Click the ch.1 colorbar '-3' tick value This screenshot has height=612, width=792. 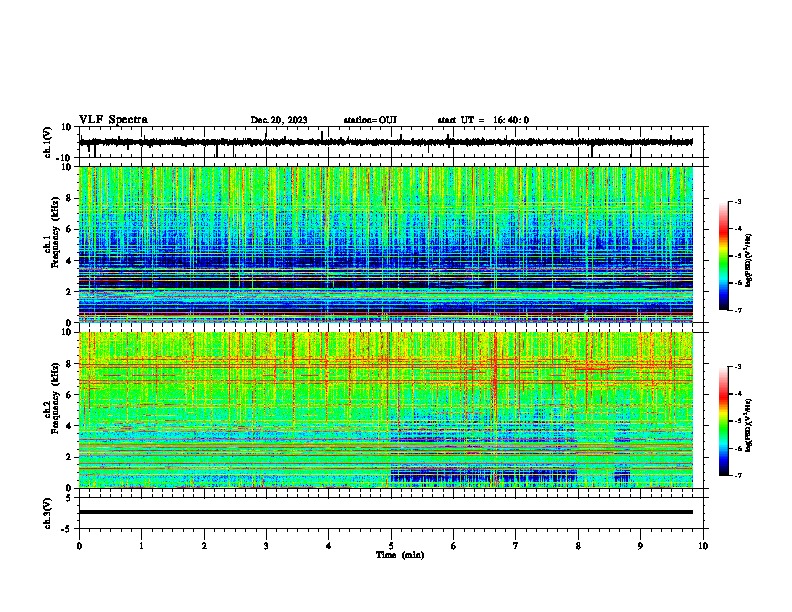[x=737, y=202]
